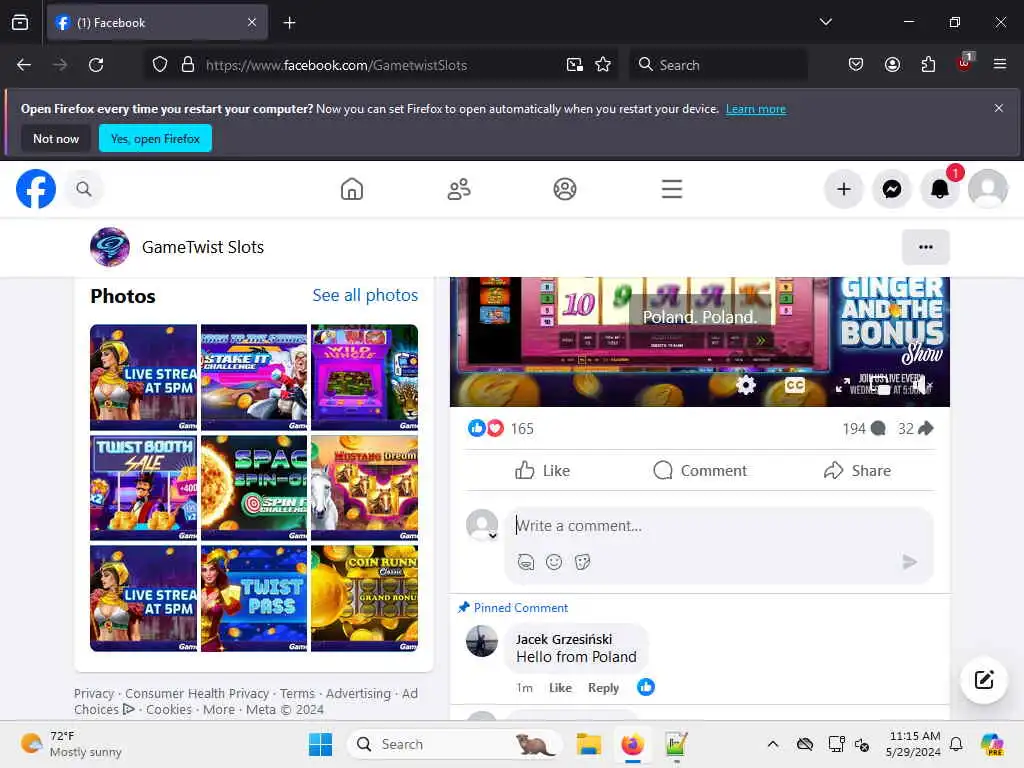Insert avatar sticker in comment

tap(526, 562)
